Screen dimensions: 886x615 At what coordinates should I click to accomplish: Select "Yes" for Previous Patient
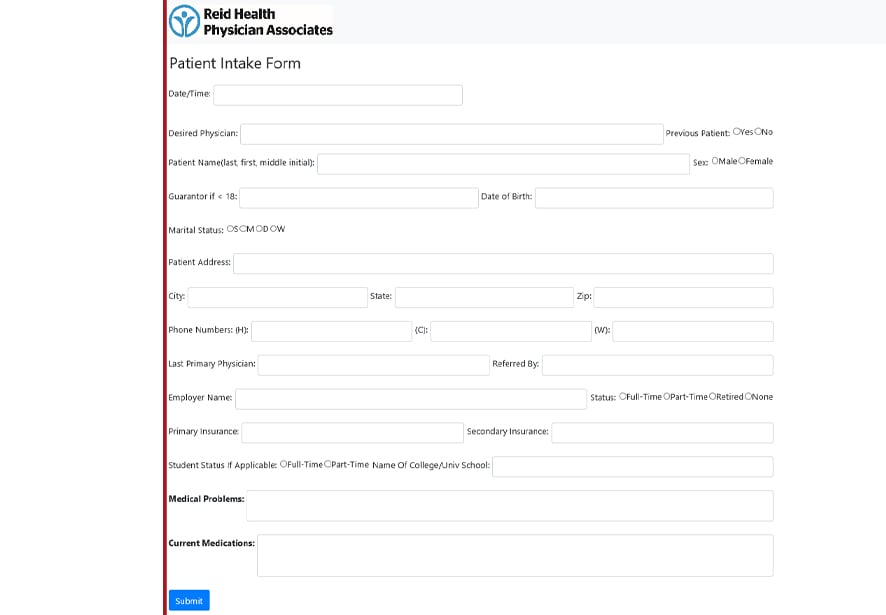coord(736,131)
